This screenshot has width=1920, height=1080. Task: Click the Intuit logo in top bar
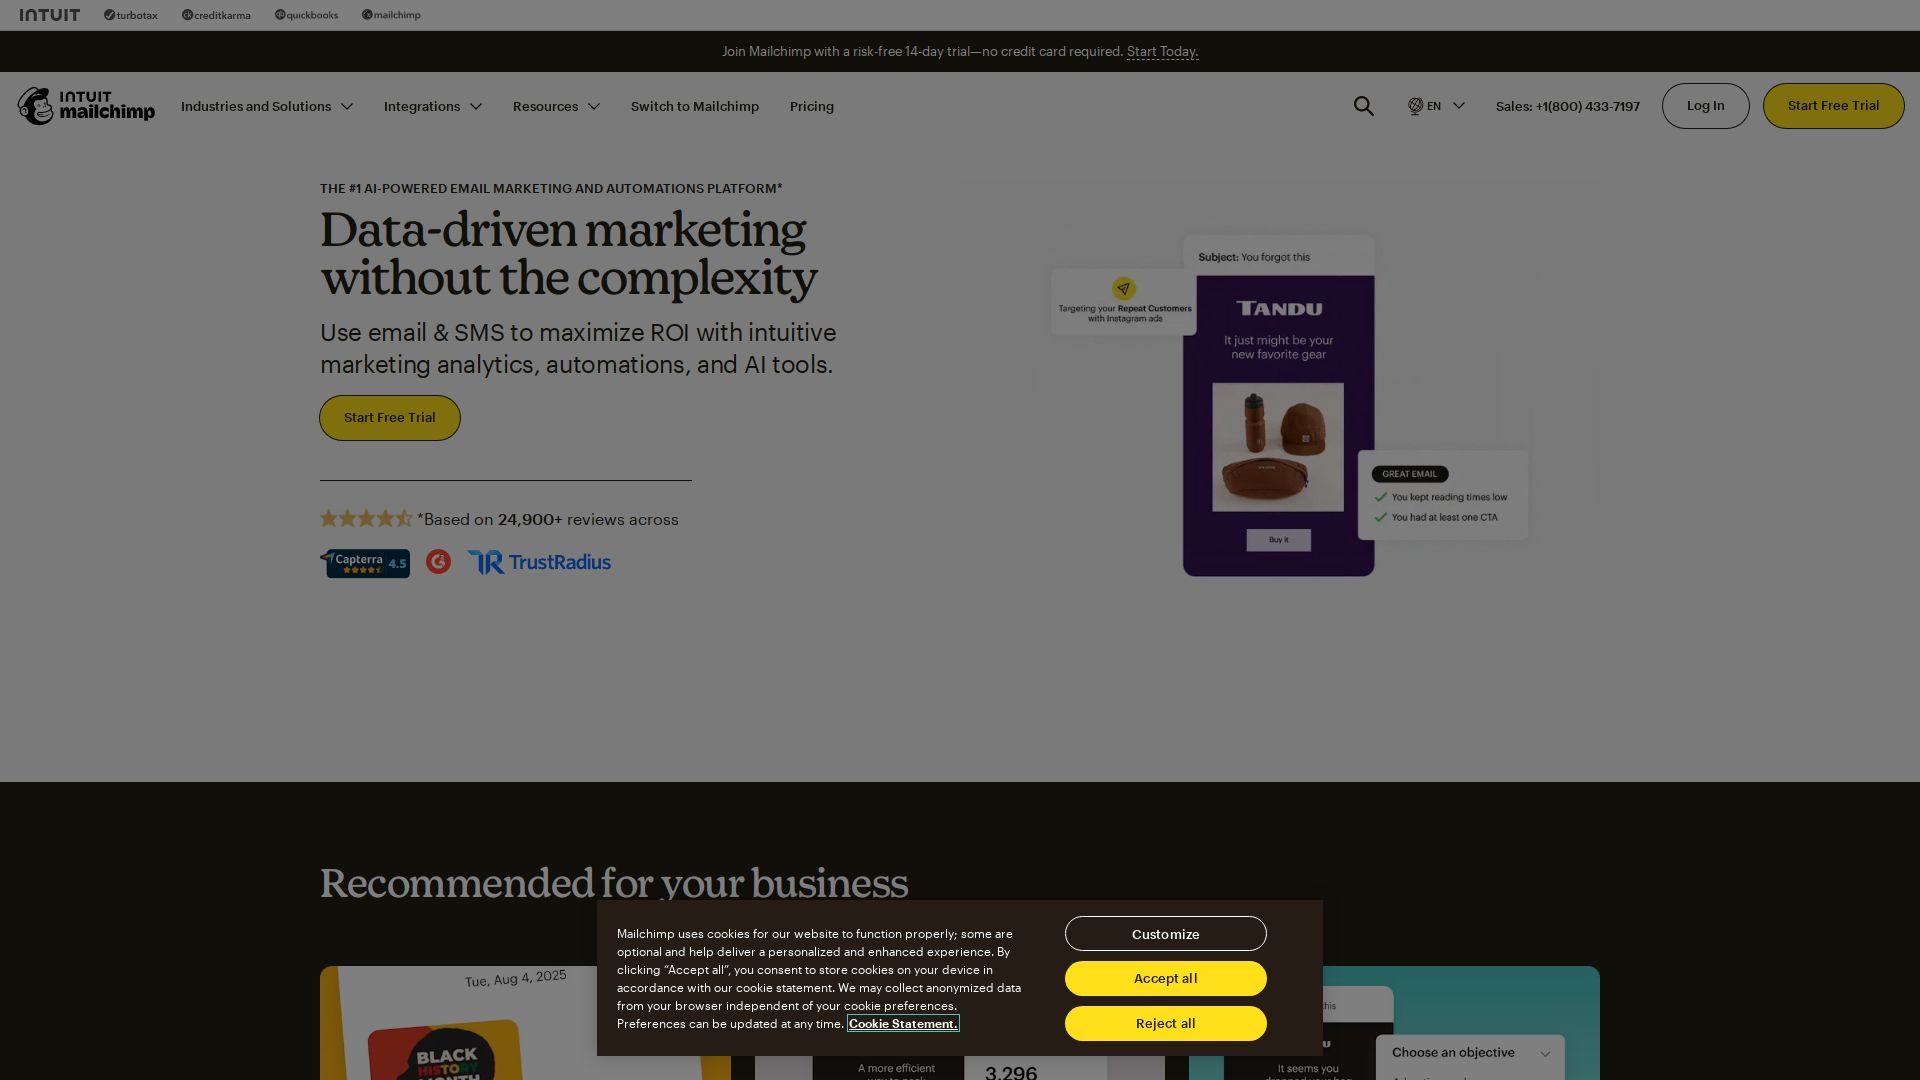point(49,15)
